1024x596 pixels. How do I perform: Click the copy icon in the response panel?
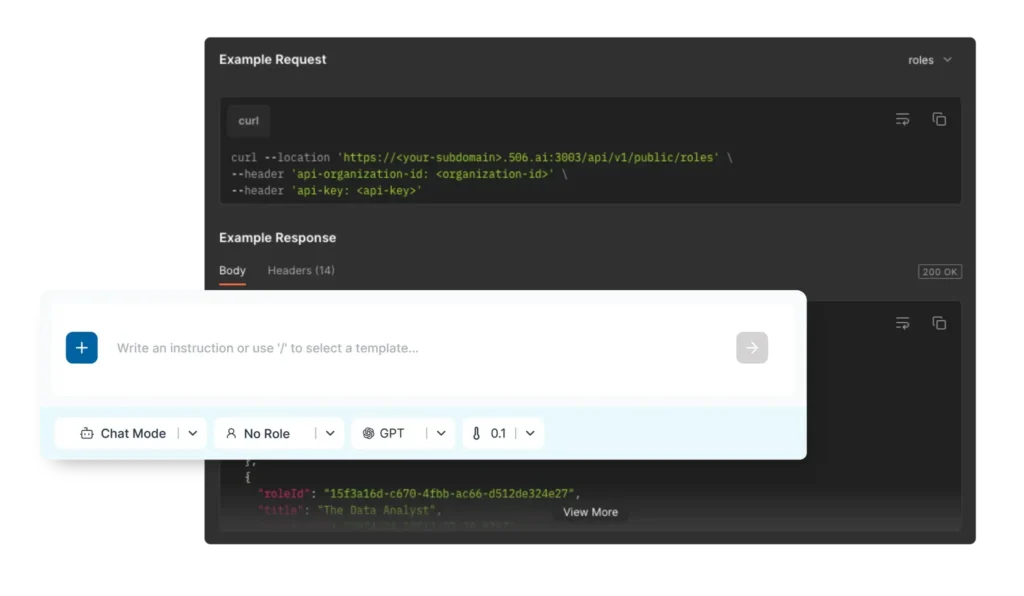pos(939,323)
